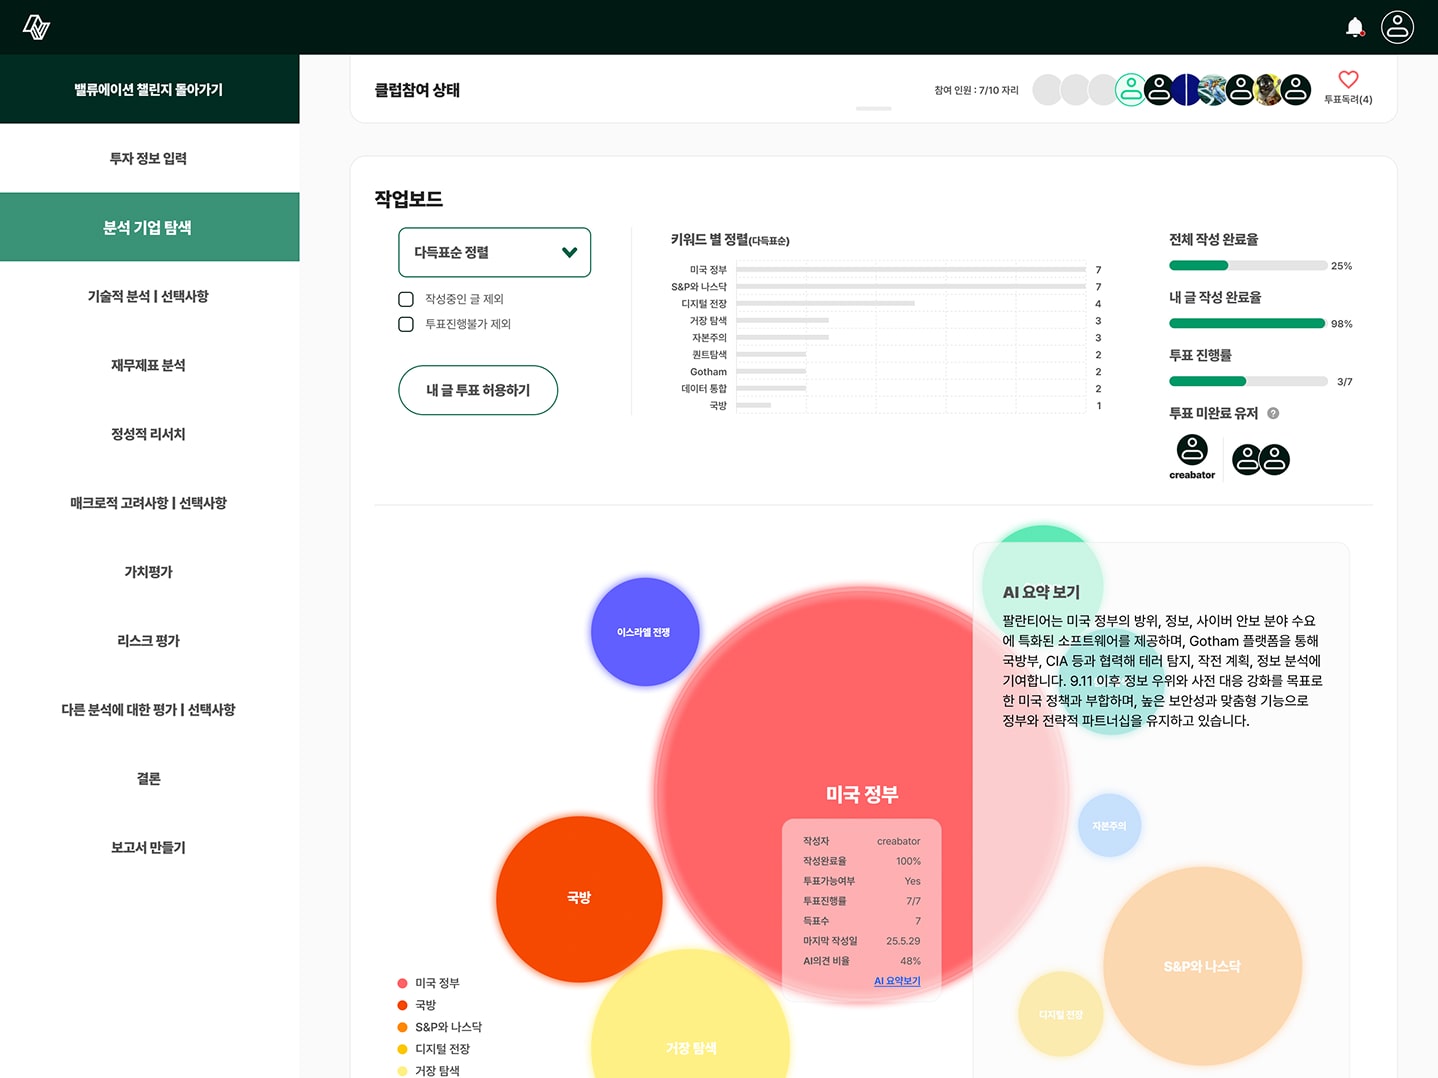Click the S&P와 나스닥 bar in chart
The image size is (1438, 1078).
click(910, 287)
